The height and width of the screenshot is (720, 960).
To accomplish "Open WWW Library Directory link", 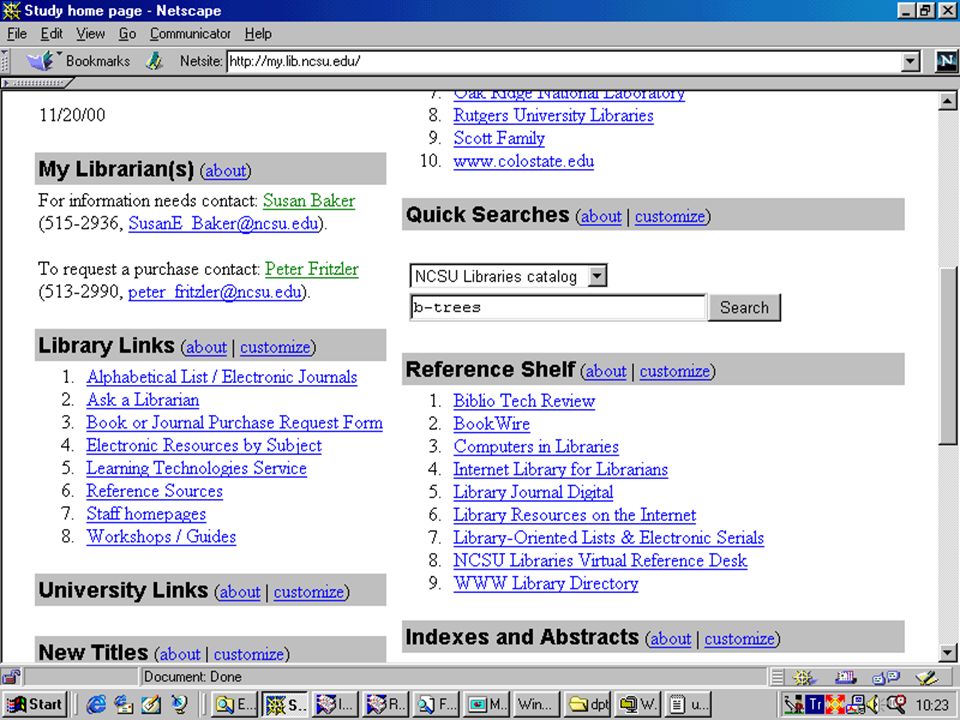I will click(x=546, y=583).
